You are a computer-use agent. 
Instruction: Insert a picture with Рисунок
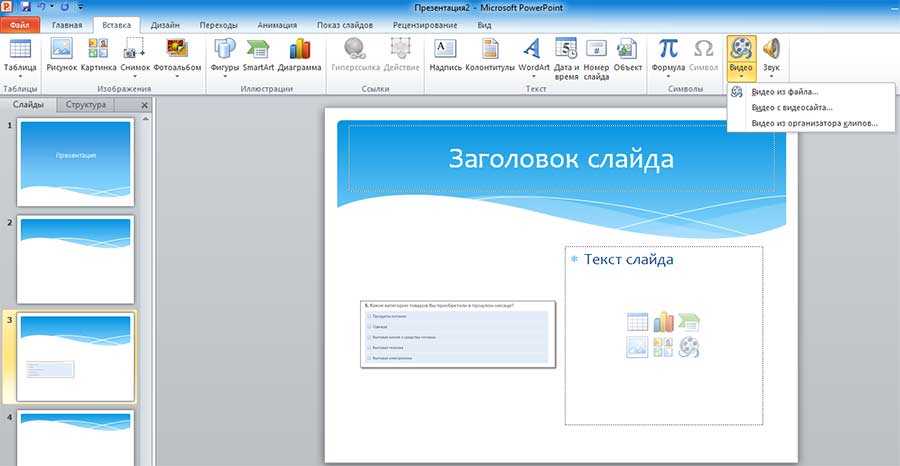click(61, 48)
